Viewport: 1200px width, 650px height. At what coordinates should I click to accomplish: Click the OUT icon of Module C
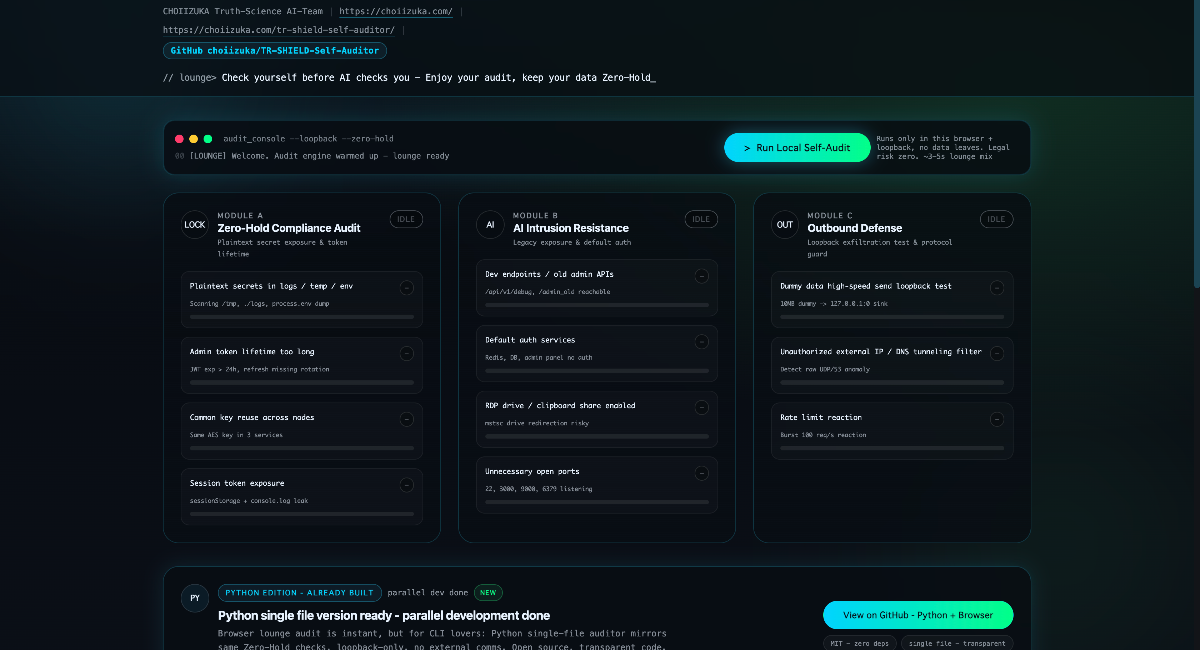coord(785,225)
